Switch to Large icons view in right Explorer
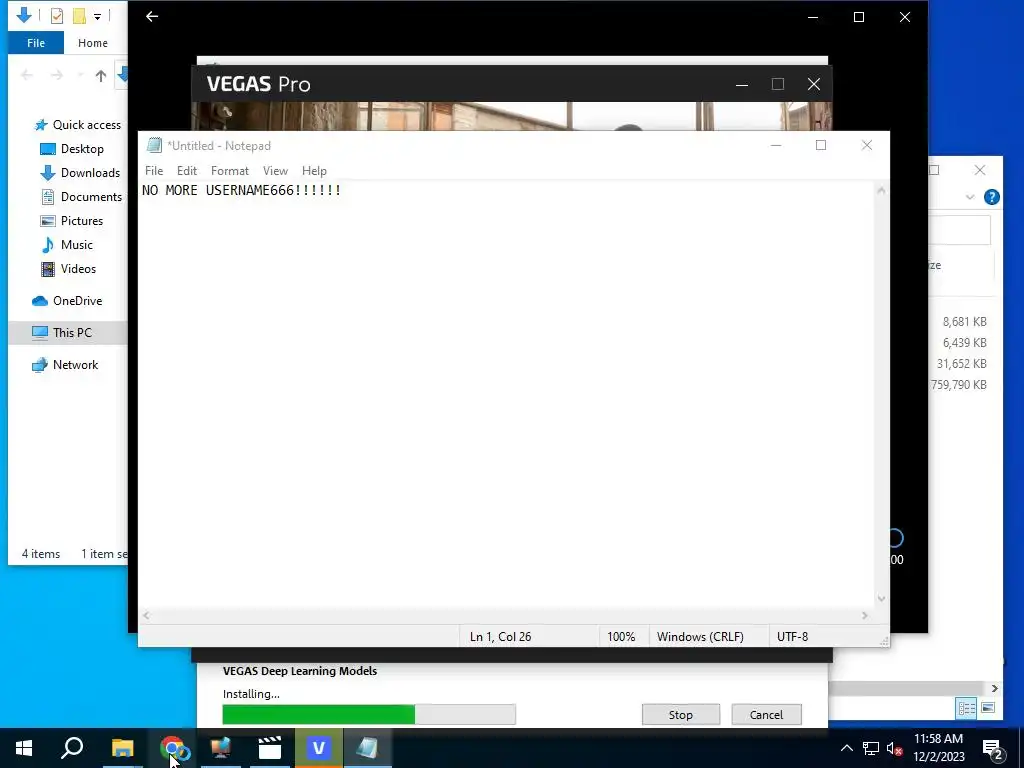 tap(987, 707)
